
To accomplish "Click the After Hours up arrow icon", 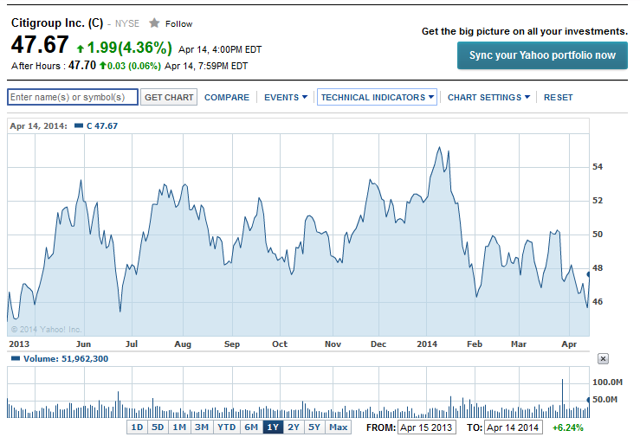I will pos(103,65).
